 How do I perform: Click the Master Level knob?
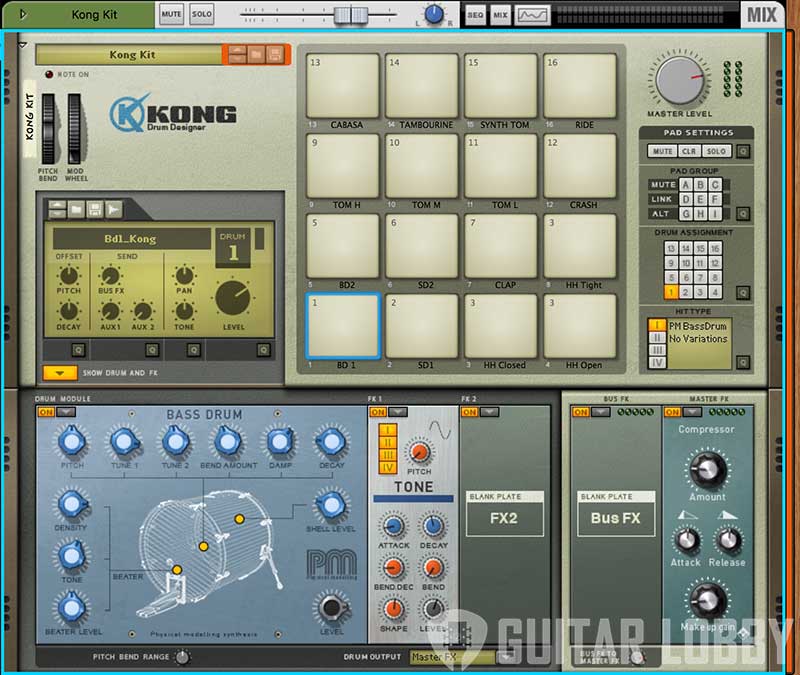[x=679, y=80]
